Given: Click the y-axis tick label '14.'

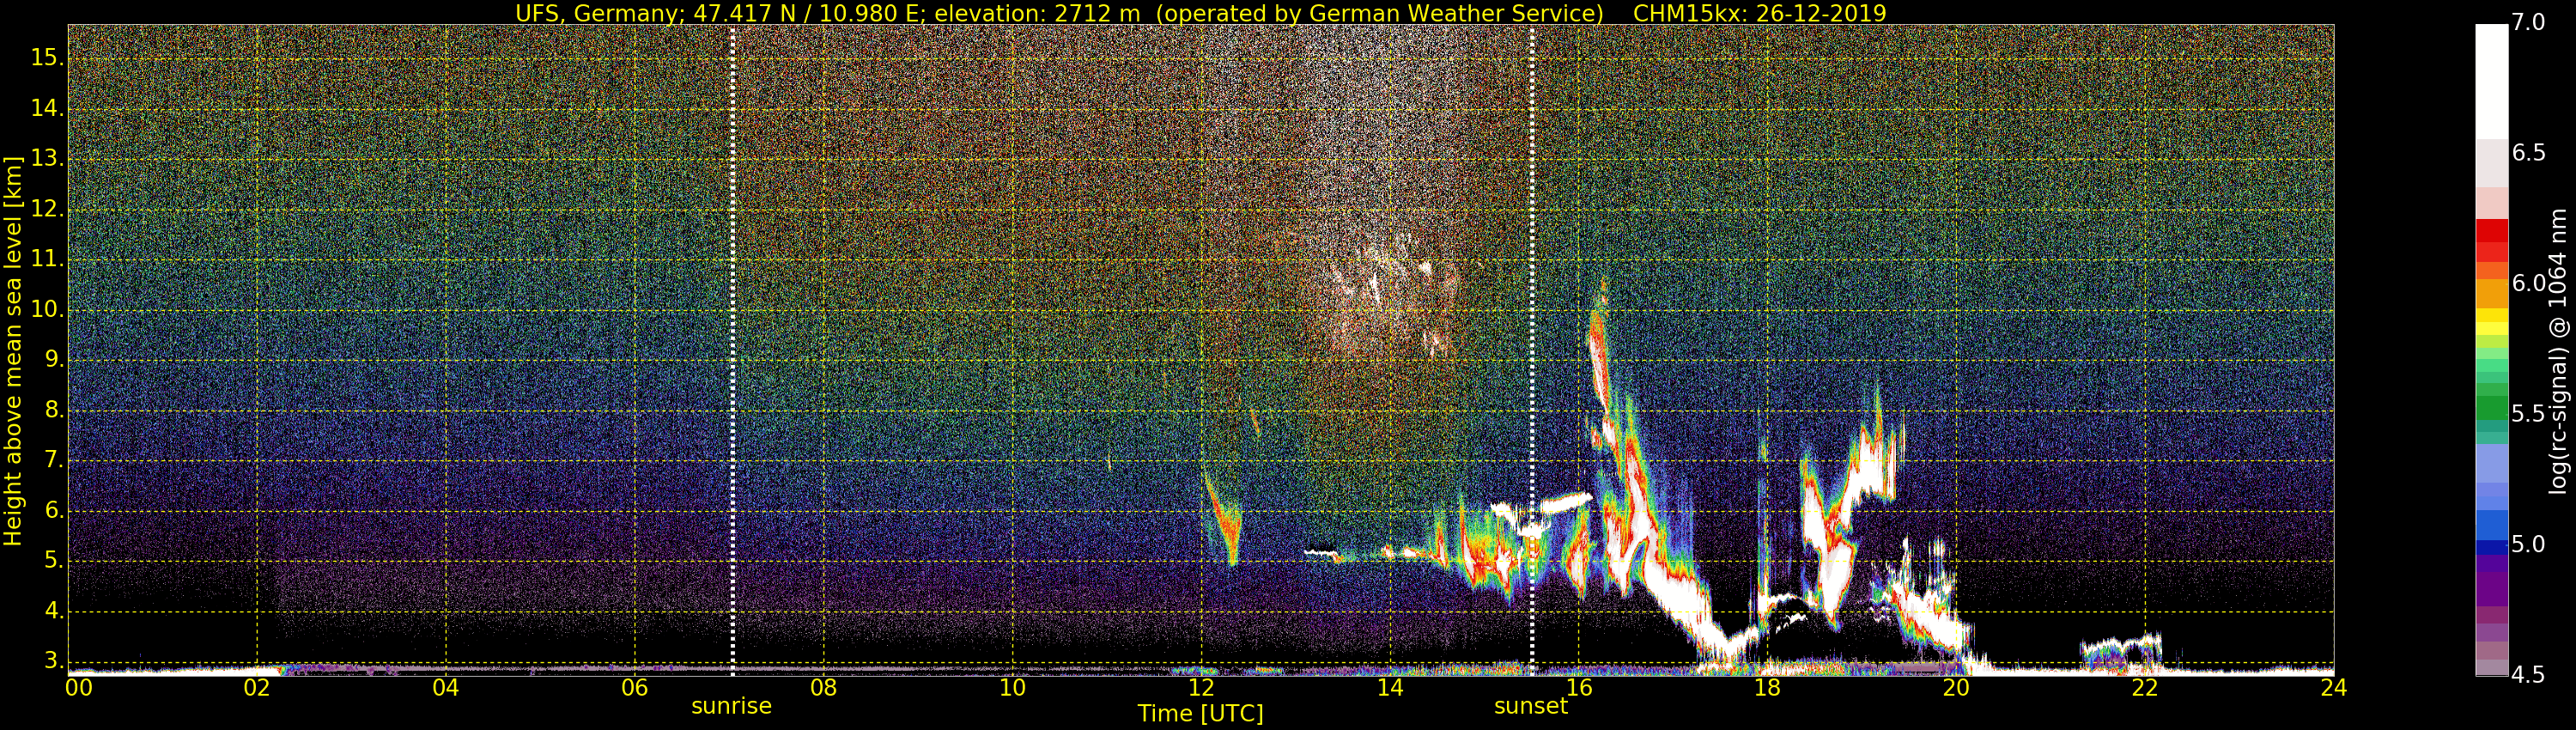Looking at the screenshot, I should tap(47, 108).
